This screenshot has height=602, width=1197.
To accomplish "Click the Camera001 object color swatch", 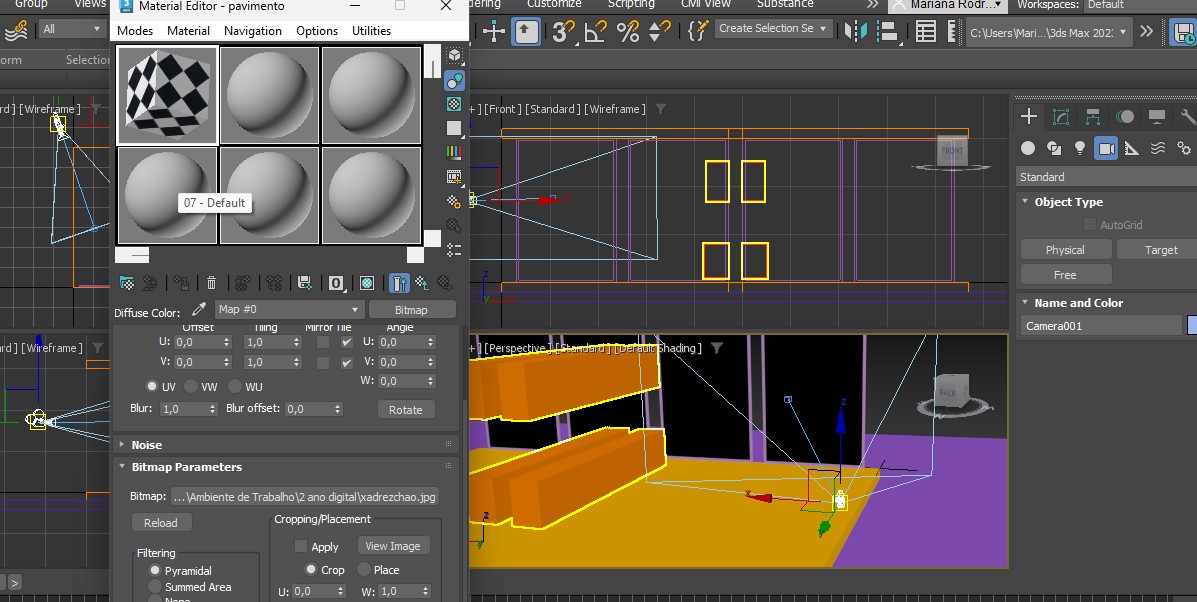I will pos(1191,325).
